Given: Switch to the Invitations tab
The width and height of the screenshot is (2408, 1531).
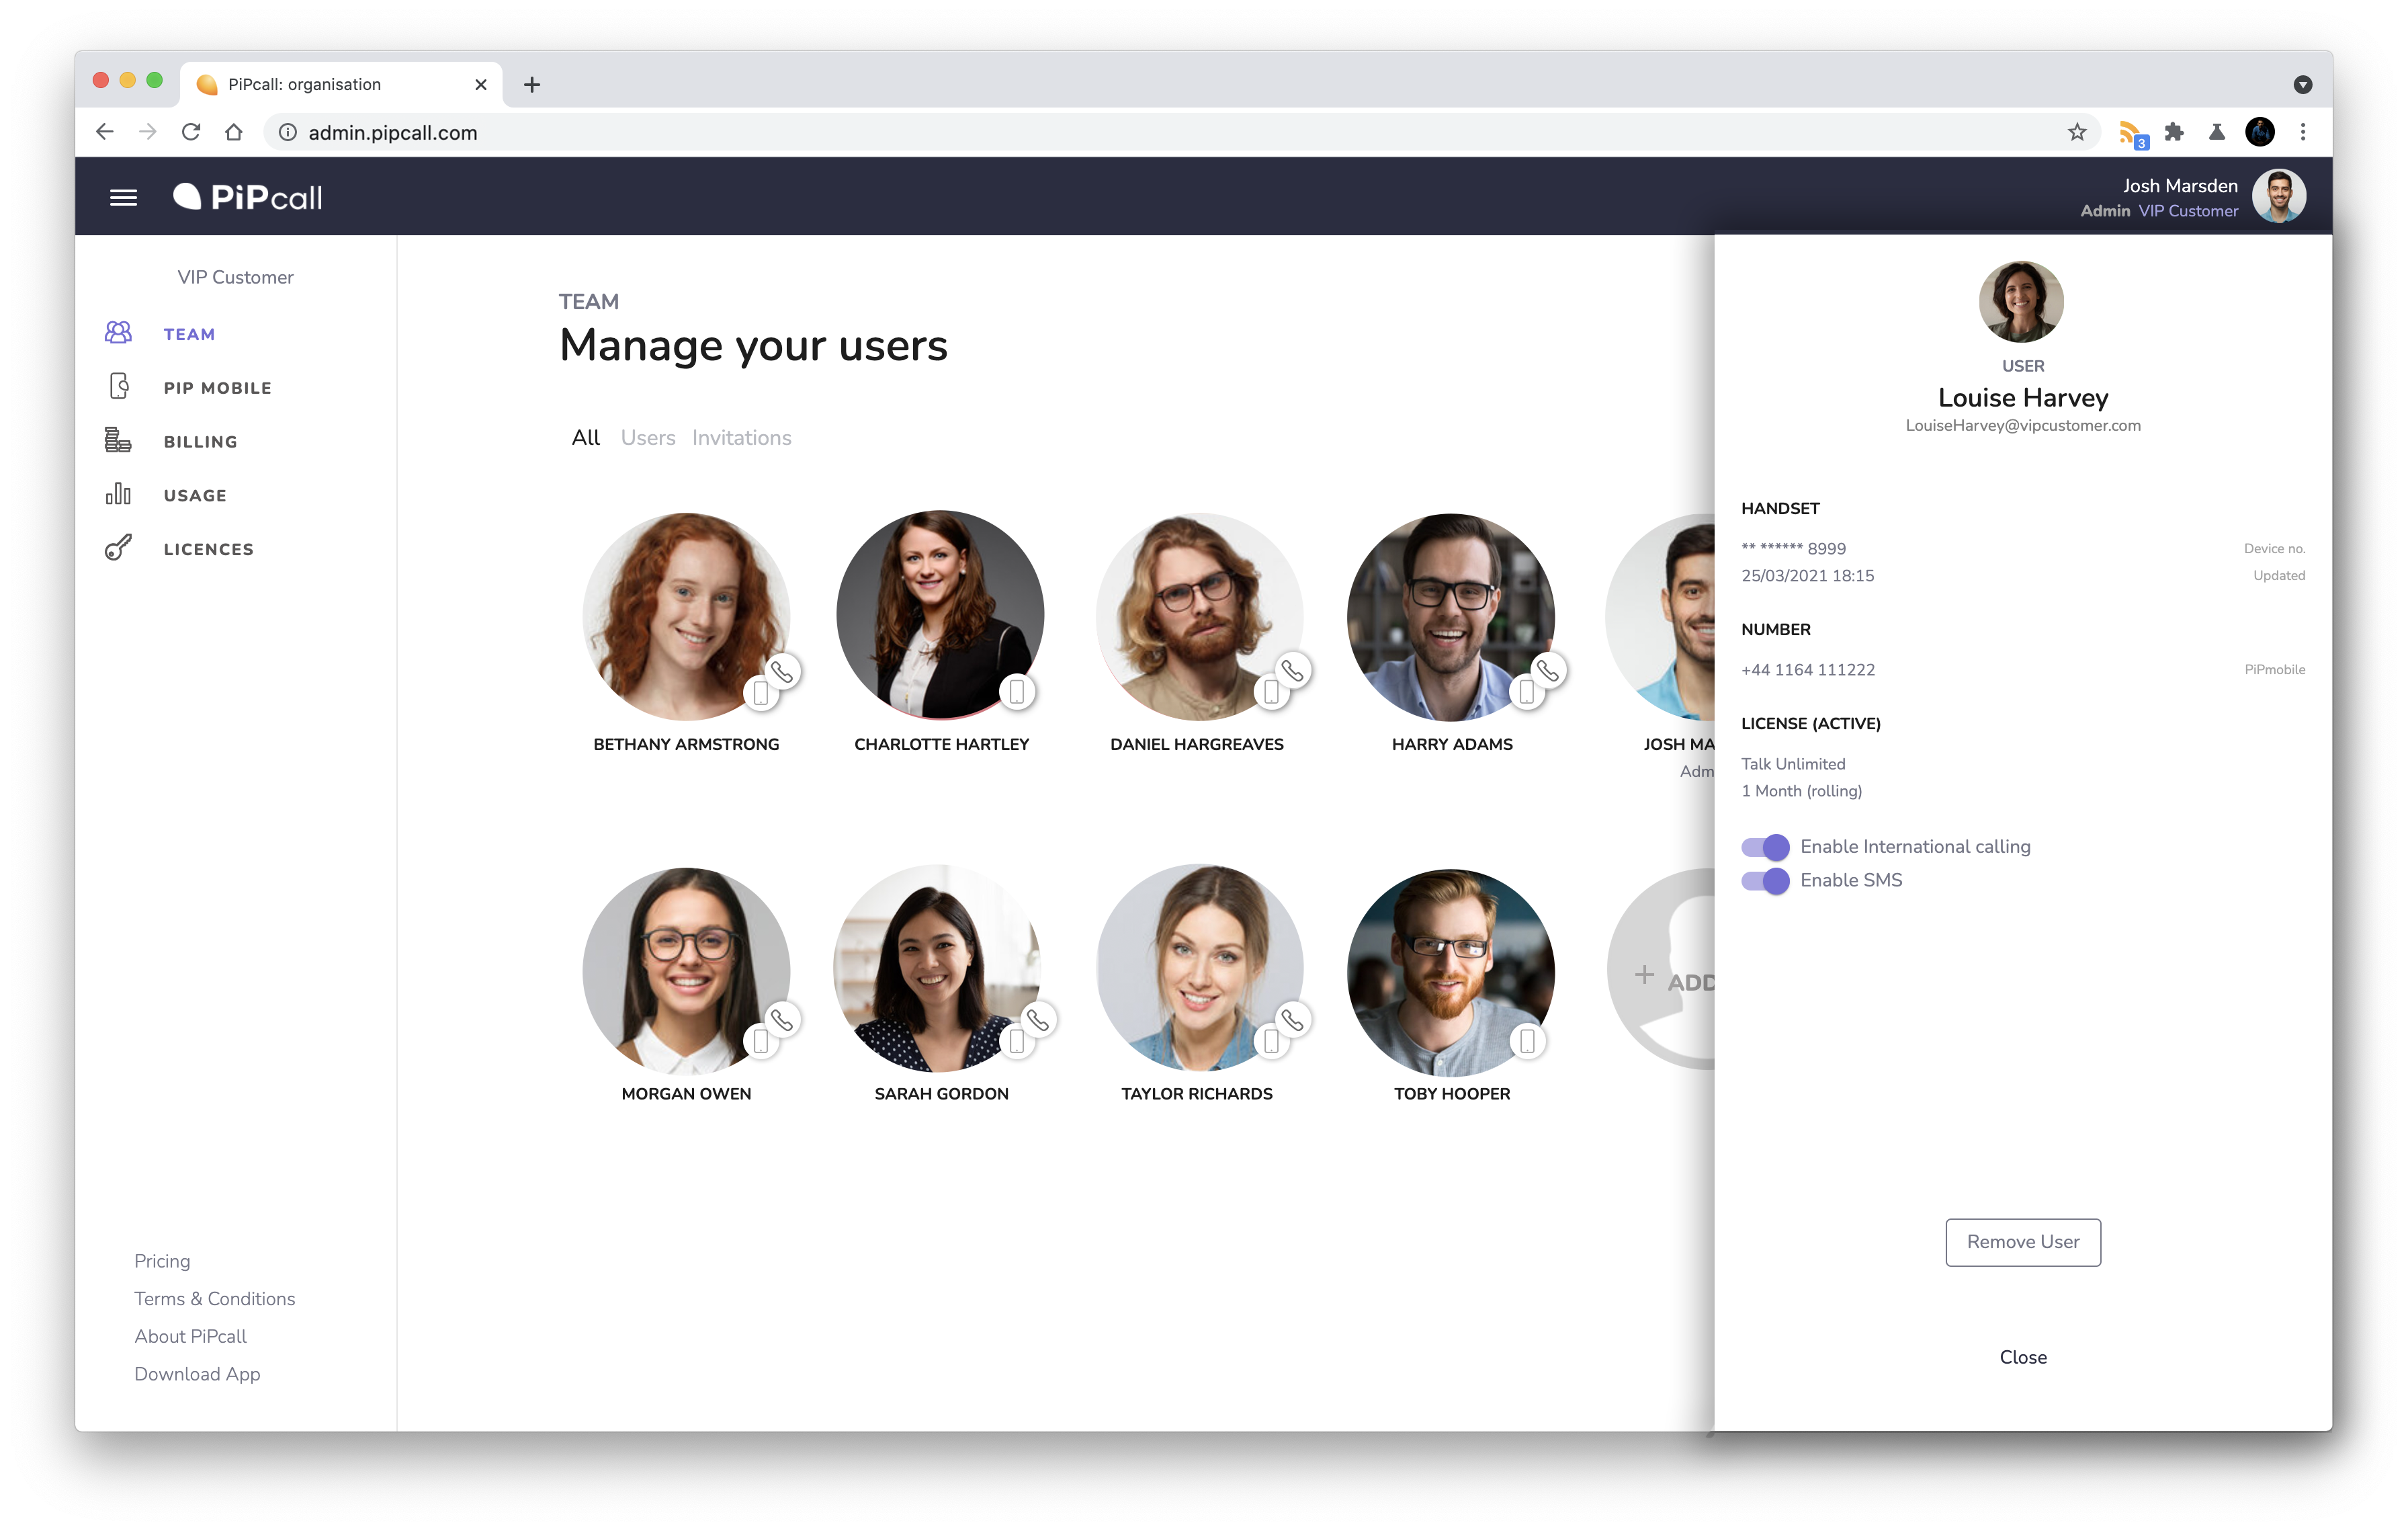Looking at the screenshot, I should (x=741, y=438).
